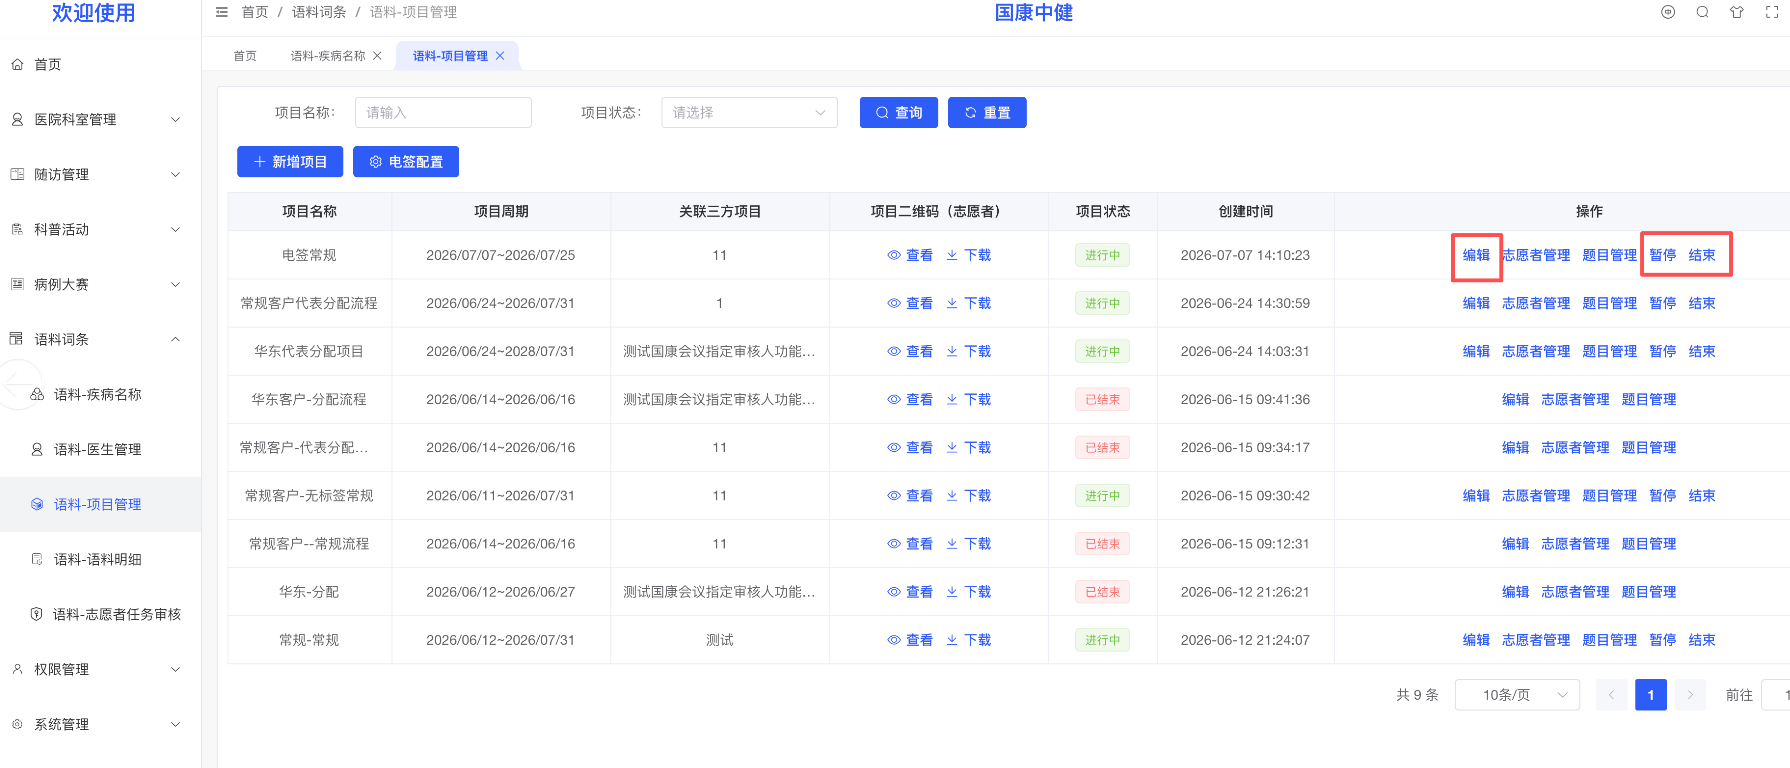The image size is (1790, 768).
Task: Open 电签配置 settings button
Action: [406, 161]
